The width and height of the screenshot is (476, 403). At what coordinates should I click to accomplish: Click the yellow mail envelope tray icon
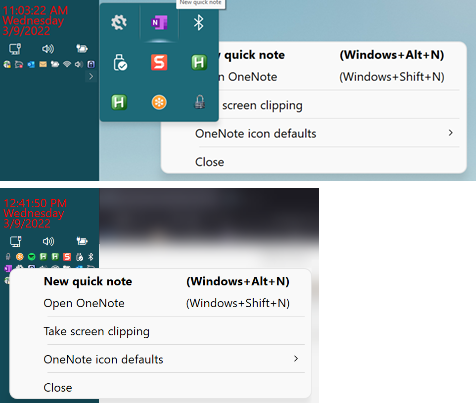[x=43, y=64]
